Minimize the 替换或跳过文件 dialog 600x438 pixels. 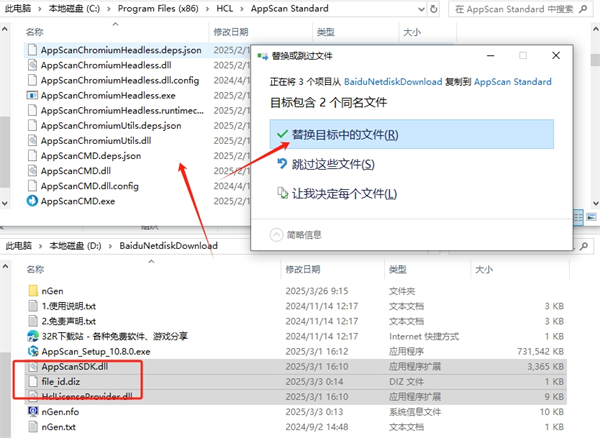(x=491, y=56)
